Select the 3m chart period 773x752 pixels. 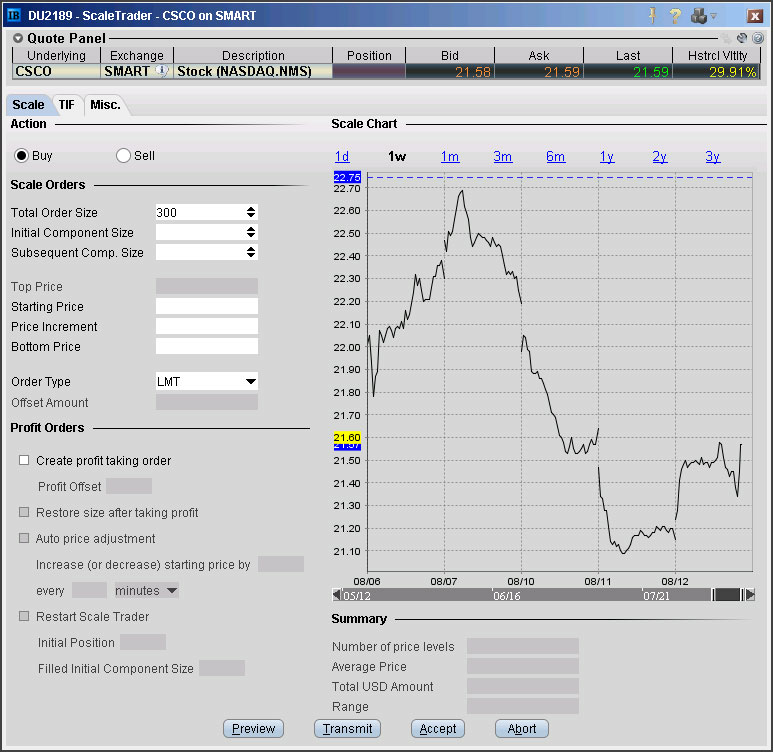point(502,157)
